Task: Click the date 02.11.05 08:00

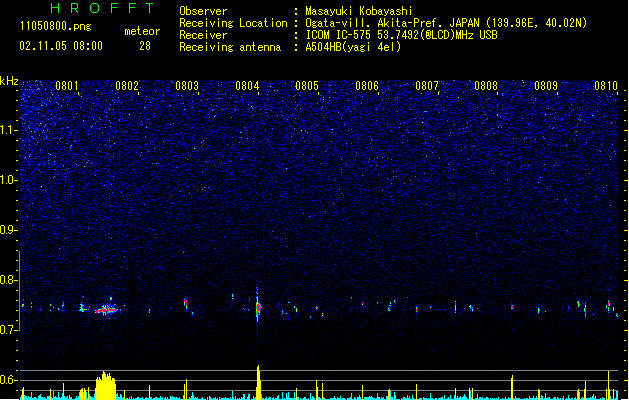Action: [x=61, y=46]
